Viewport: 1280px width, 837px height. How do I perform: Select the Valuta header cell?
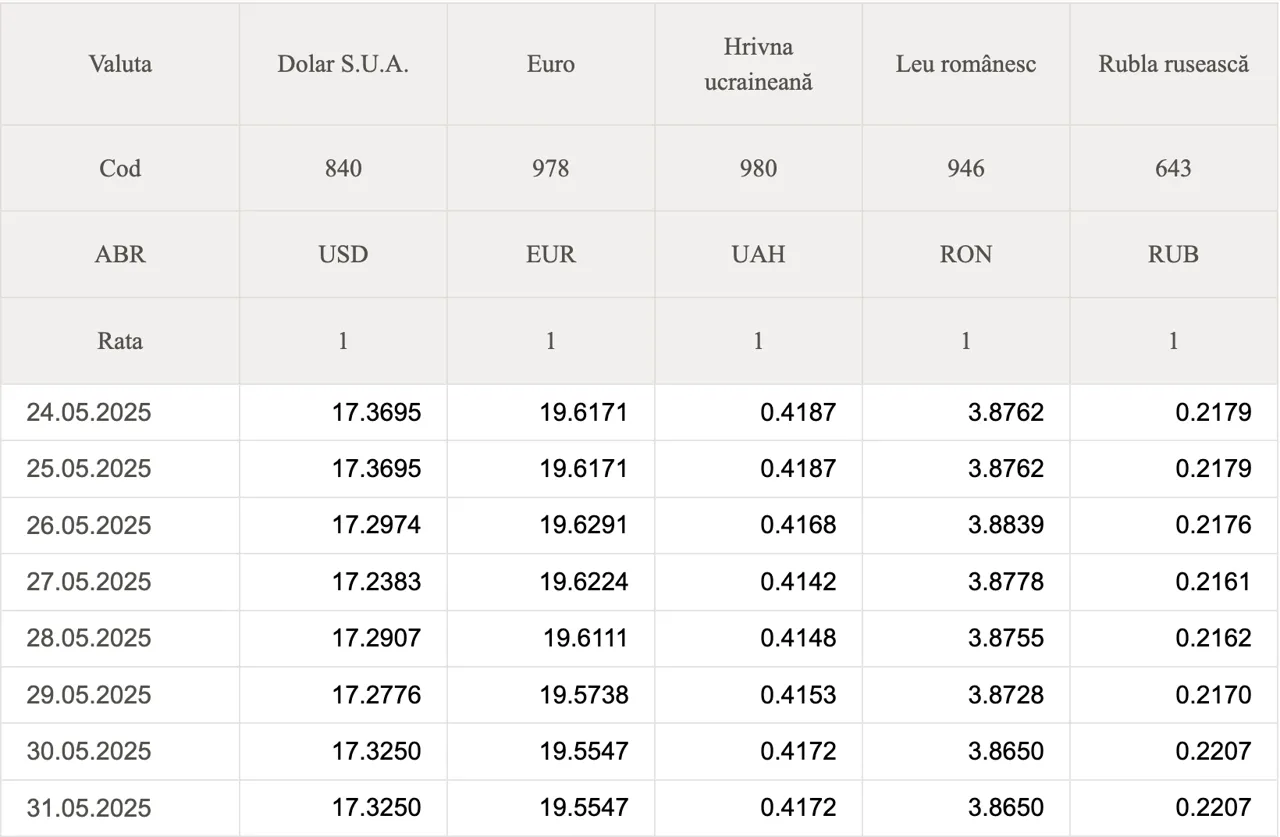coord(120,64)
